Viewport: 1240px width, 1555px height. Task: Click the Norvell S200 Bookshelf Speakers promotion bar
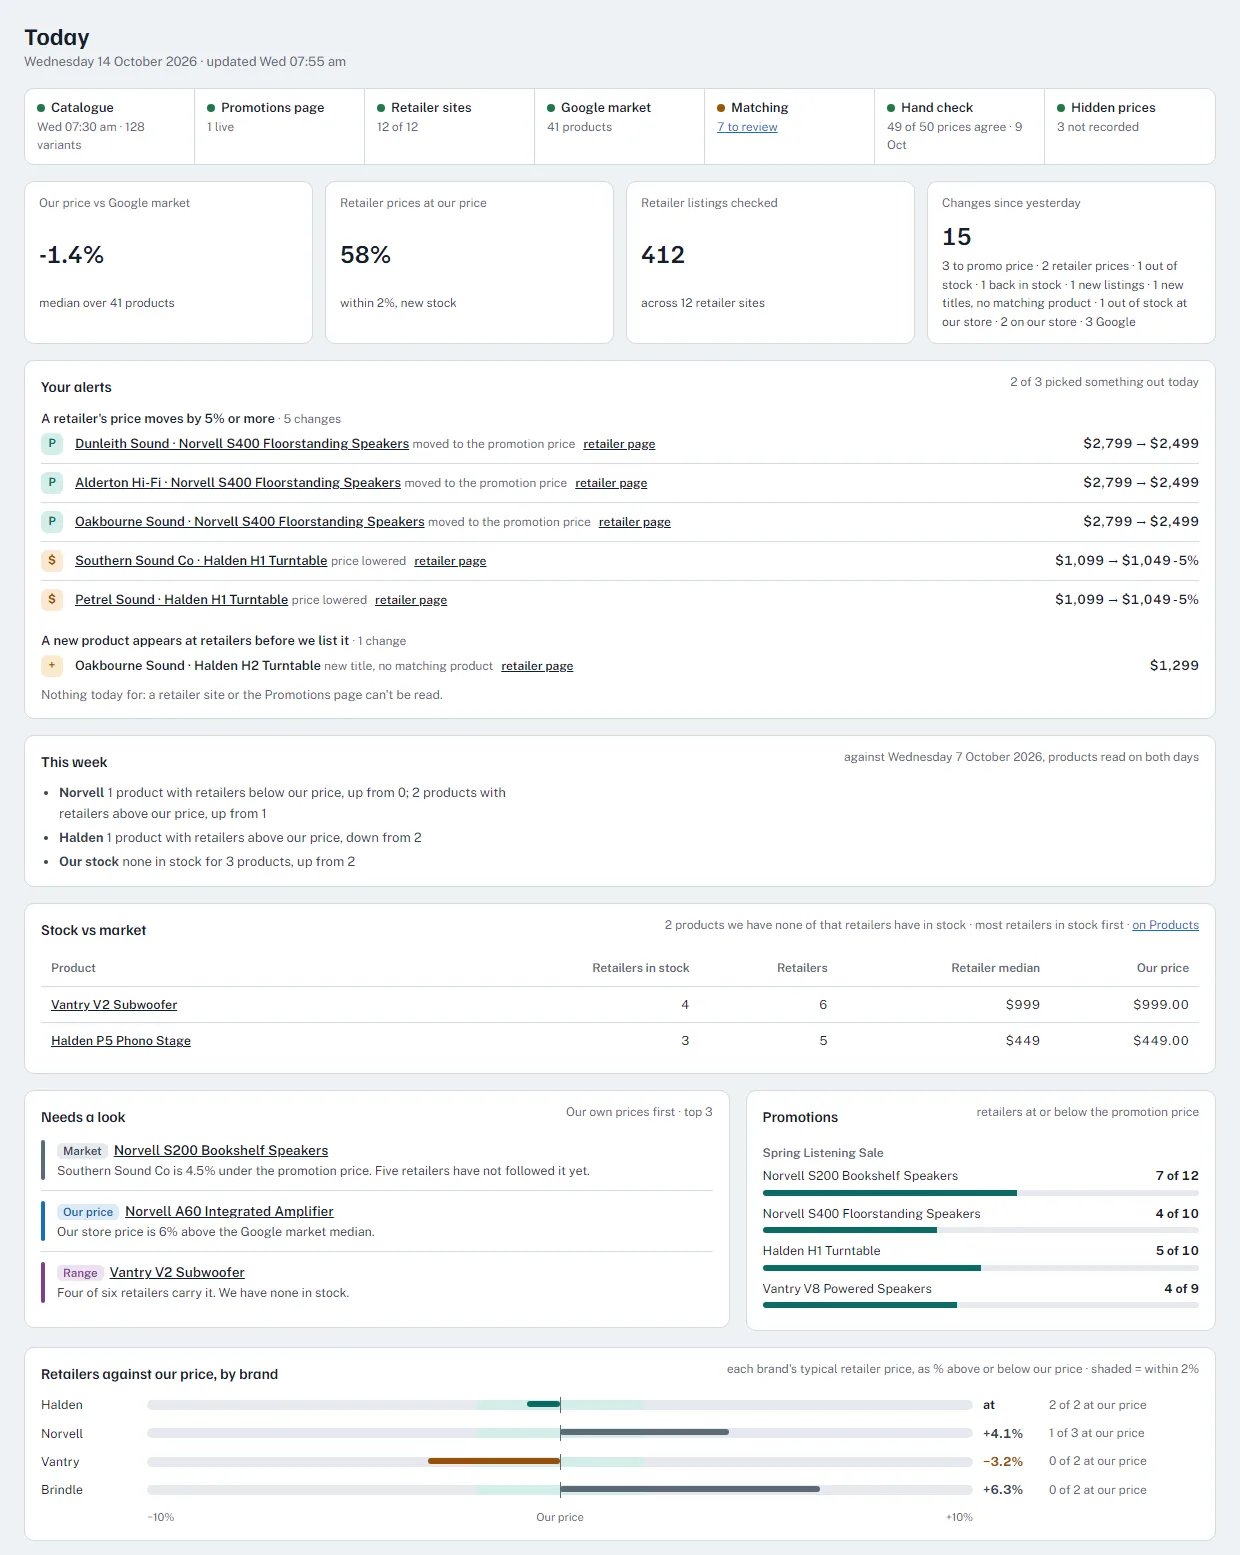pos(980,1193)
